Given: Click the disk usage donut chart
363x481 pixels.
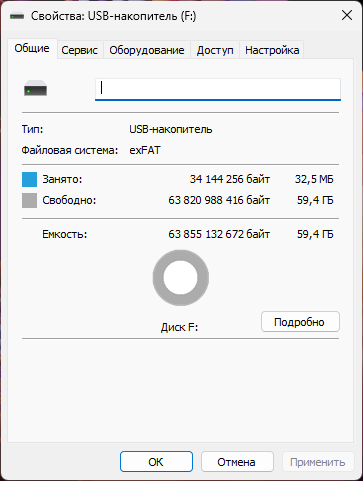Looking at the screenshot, I should pyautogui.click(x=181, y=278).
